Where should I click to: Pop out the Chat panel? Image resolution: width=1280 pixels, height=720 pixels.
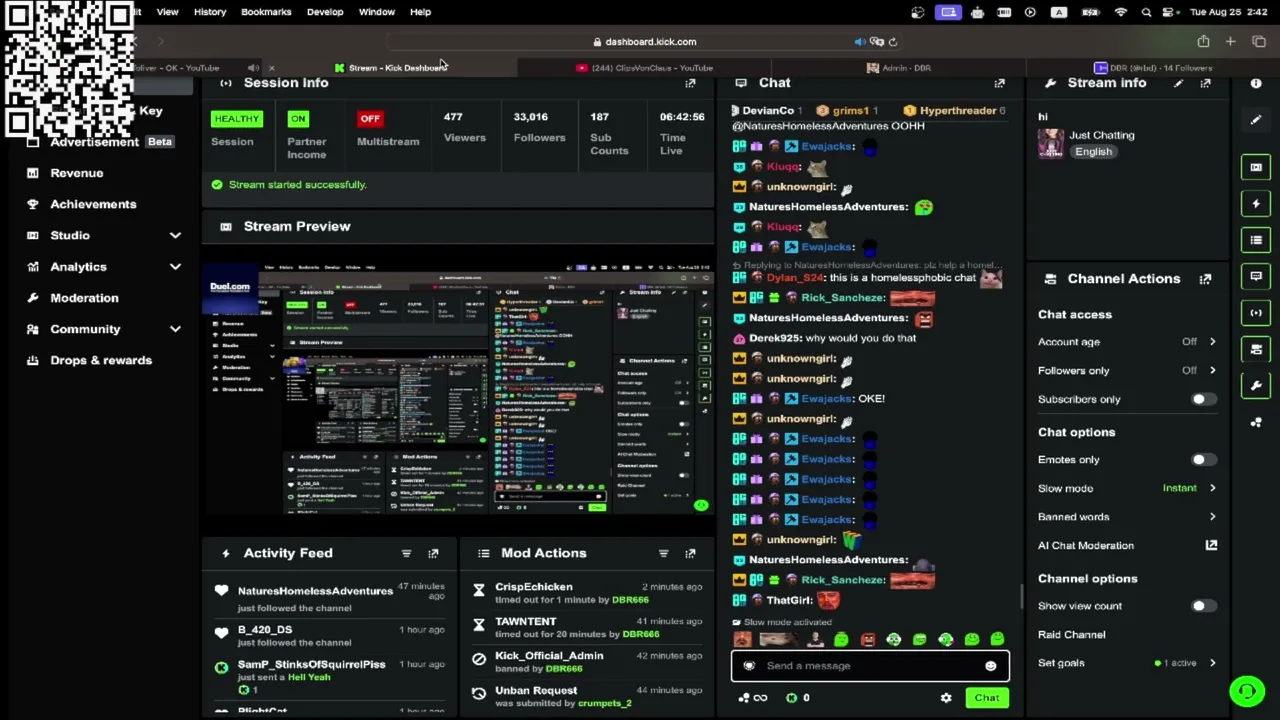999,83
